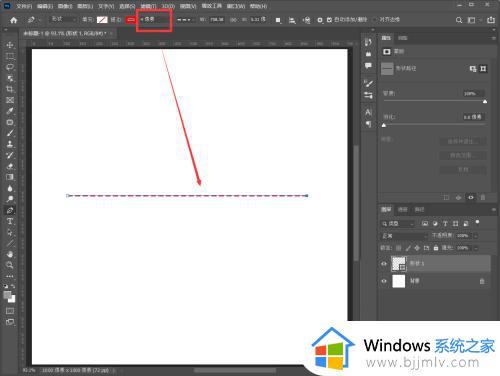Click the red stroke color swatch

tap(131, 20)
